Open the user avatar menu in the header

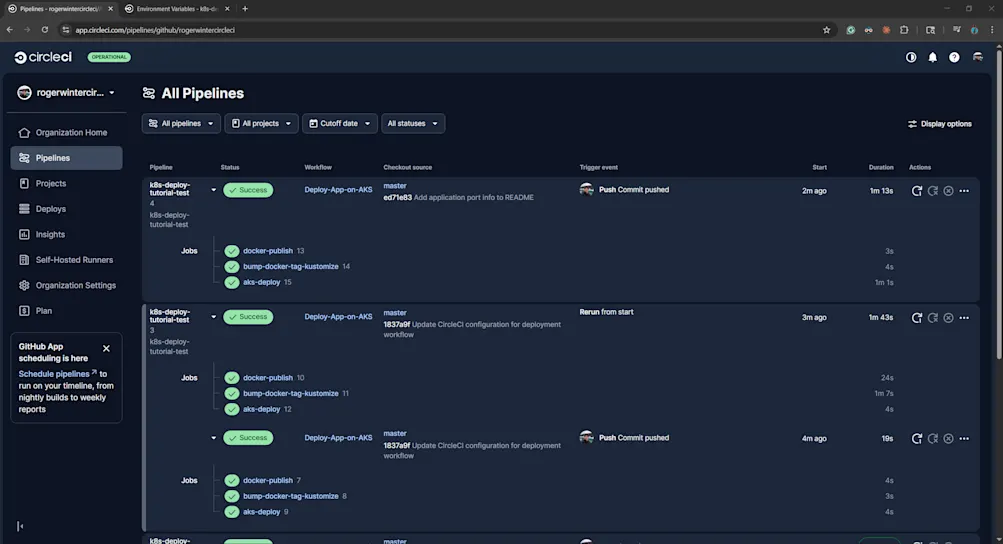[978, 58]
